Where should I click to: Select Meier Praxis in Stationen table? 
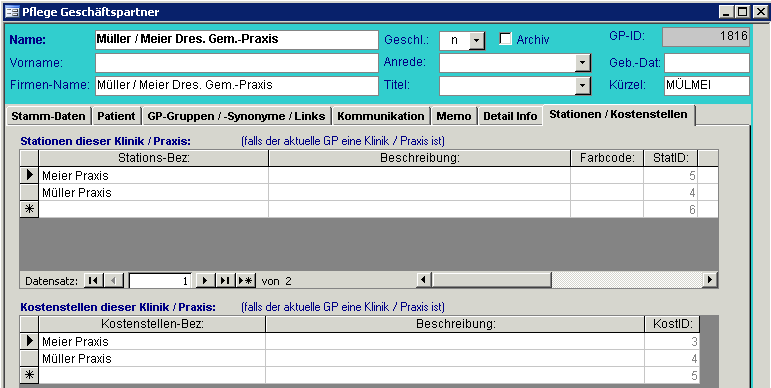[154, 175]
